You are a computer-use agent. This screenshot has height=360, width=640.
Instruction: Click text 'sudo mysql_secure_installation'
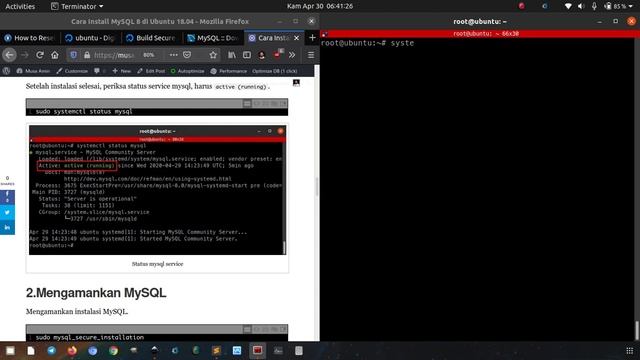[x=90, y=338]
